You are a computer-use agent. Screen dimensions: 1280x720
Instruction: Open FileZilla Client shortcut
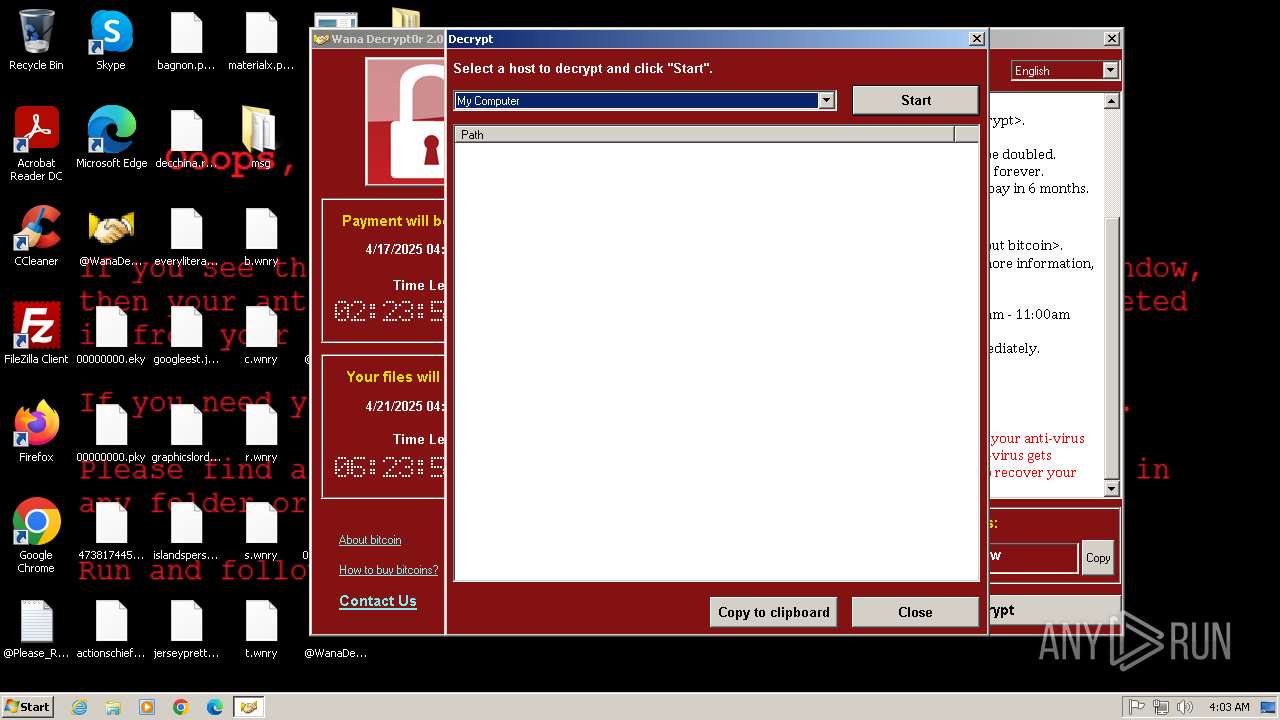tap(36, 334)
